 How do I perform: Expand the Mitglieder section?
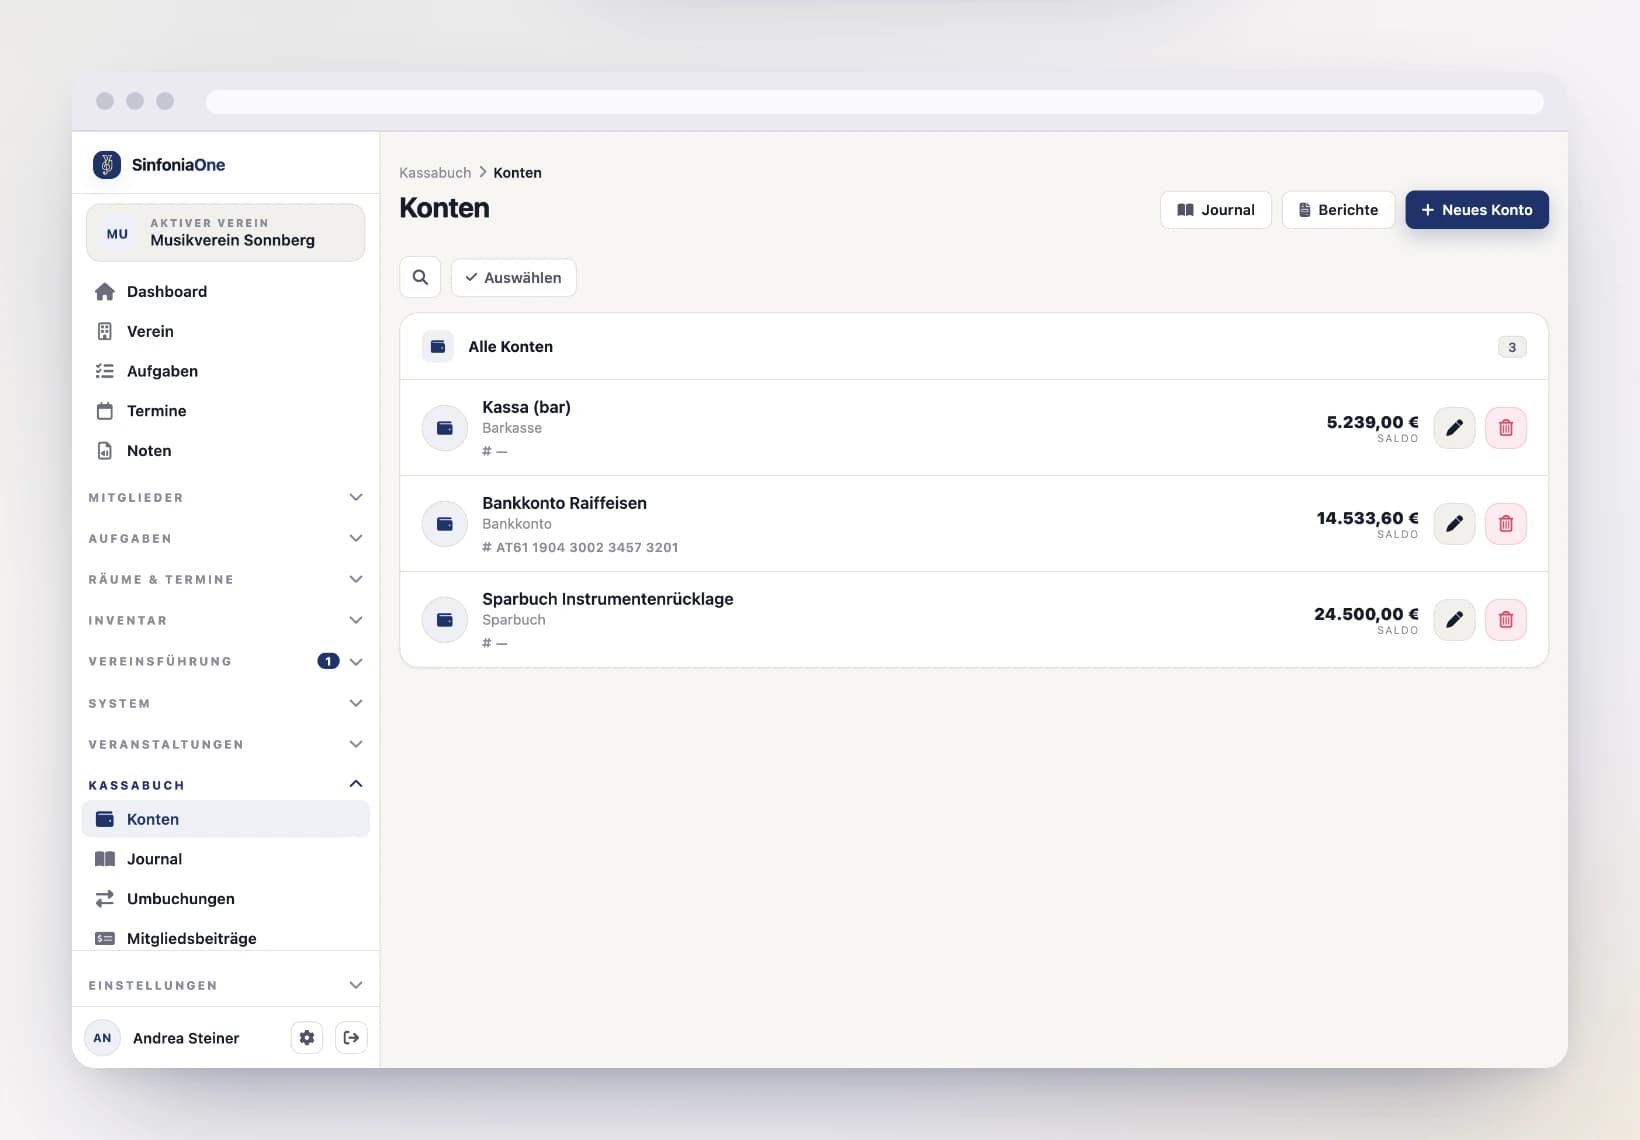pos(226,497)
